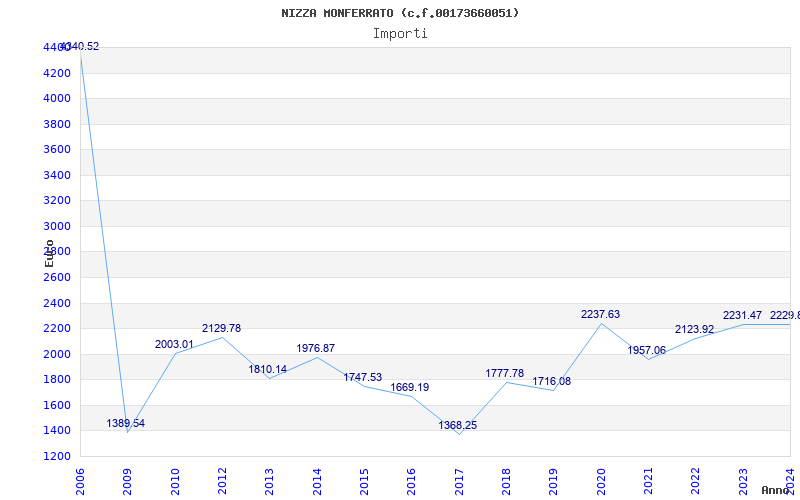Click the 2017 x-axis year label
The height and width of the screenshot is (500, 800).
[x=459, y=482]
